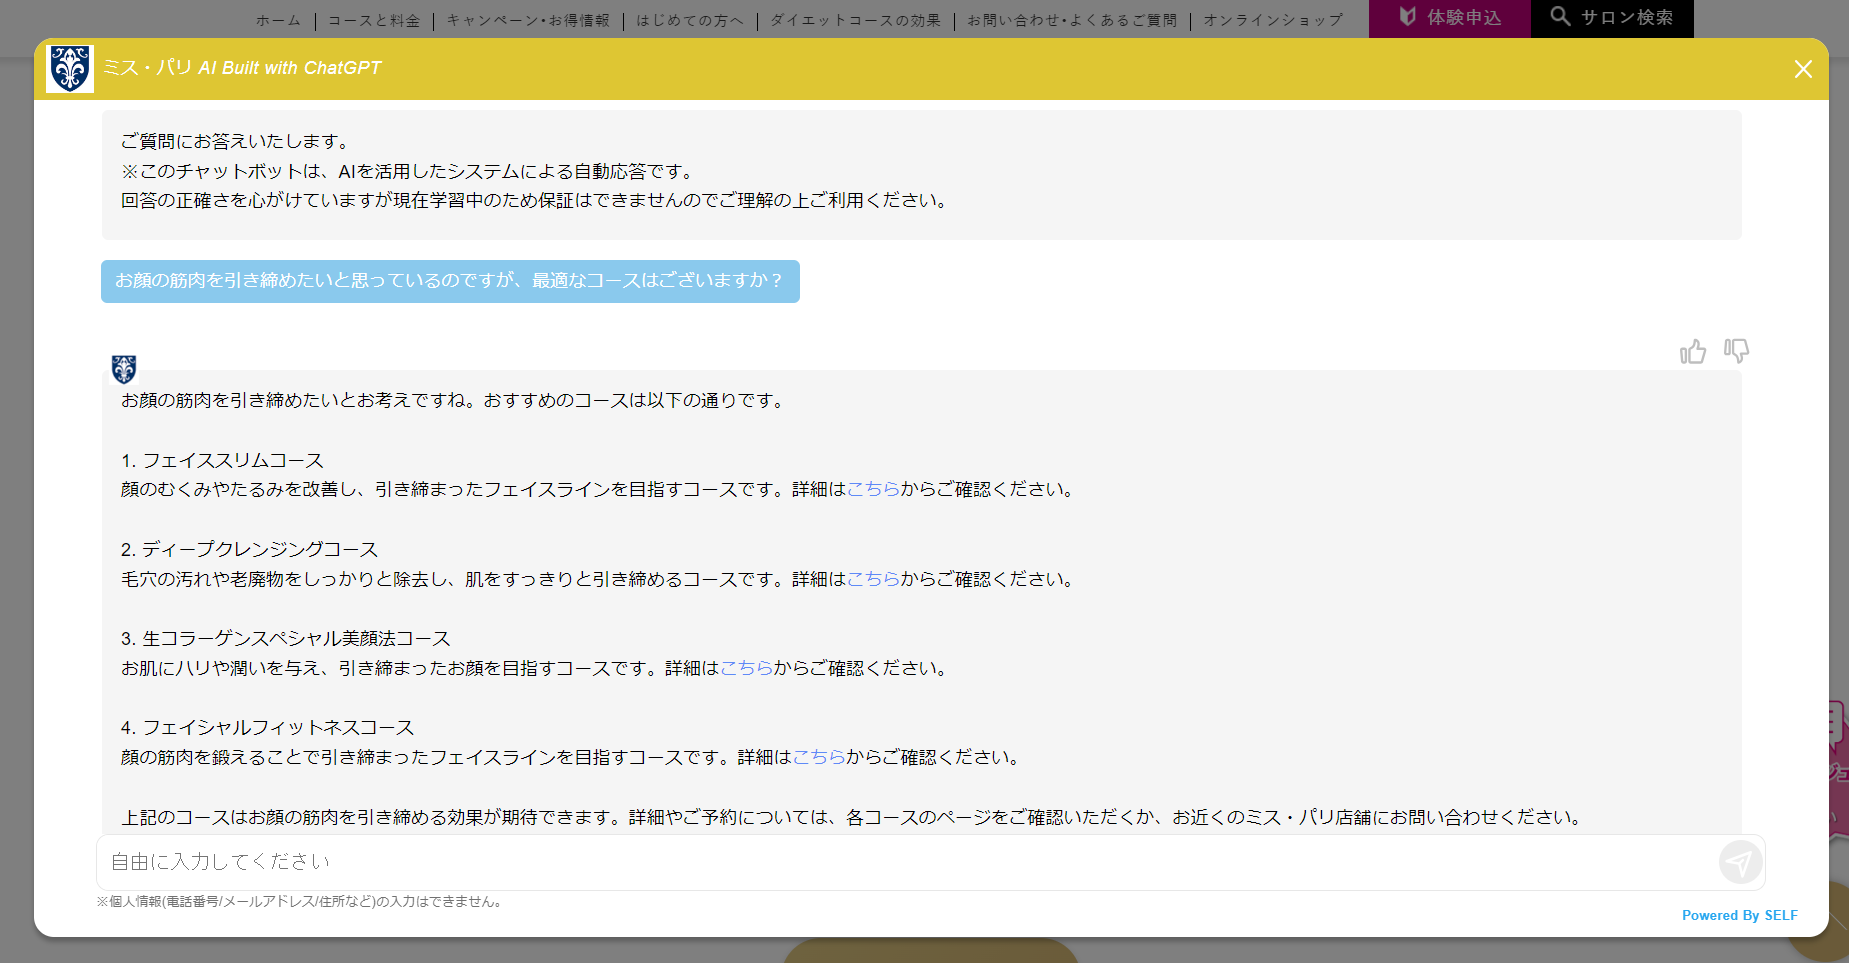1849x963 pixels.
Task: Click the heading 1. フェイススリムコース
Action: coord(222,460)
